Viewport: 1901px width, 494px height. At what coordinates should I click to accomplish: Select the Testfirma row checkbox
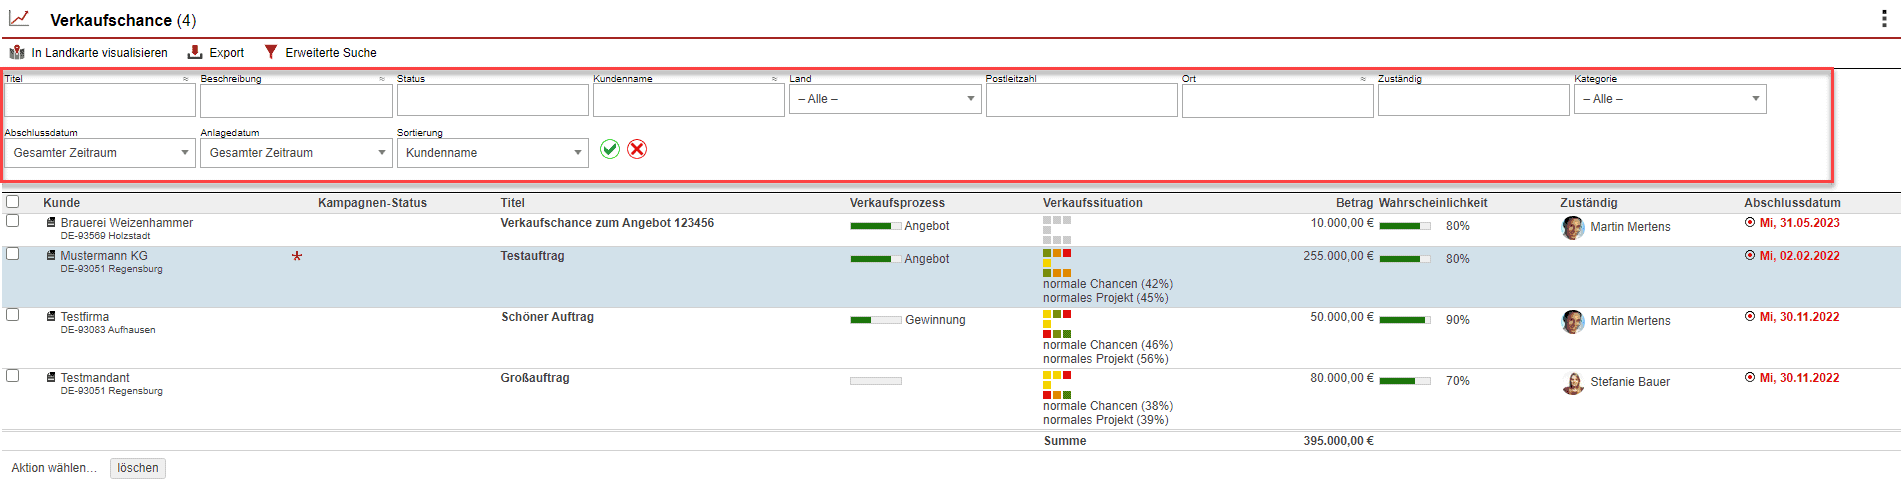pos(13,315)
